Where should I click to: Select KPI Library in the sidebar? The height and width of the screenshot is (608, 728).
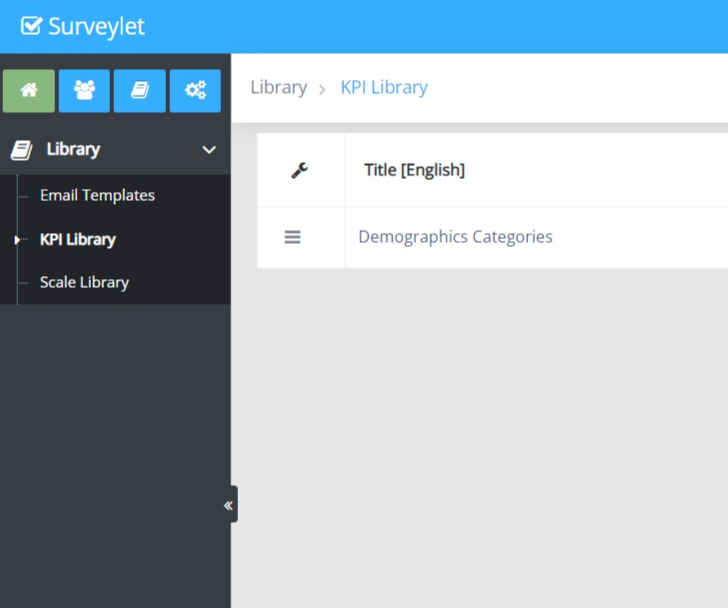(77, 239)
